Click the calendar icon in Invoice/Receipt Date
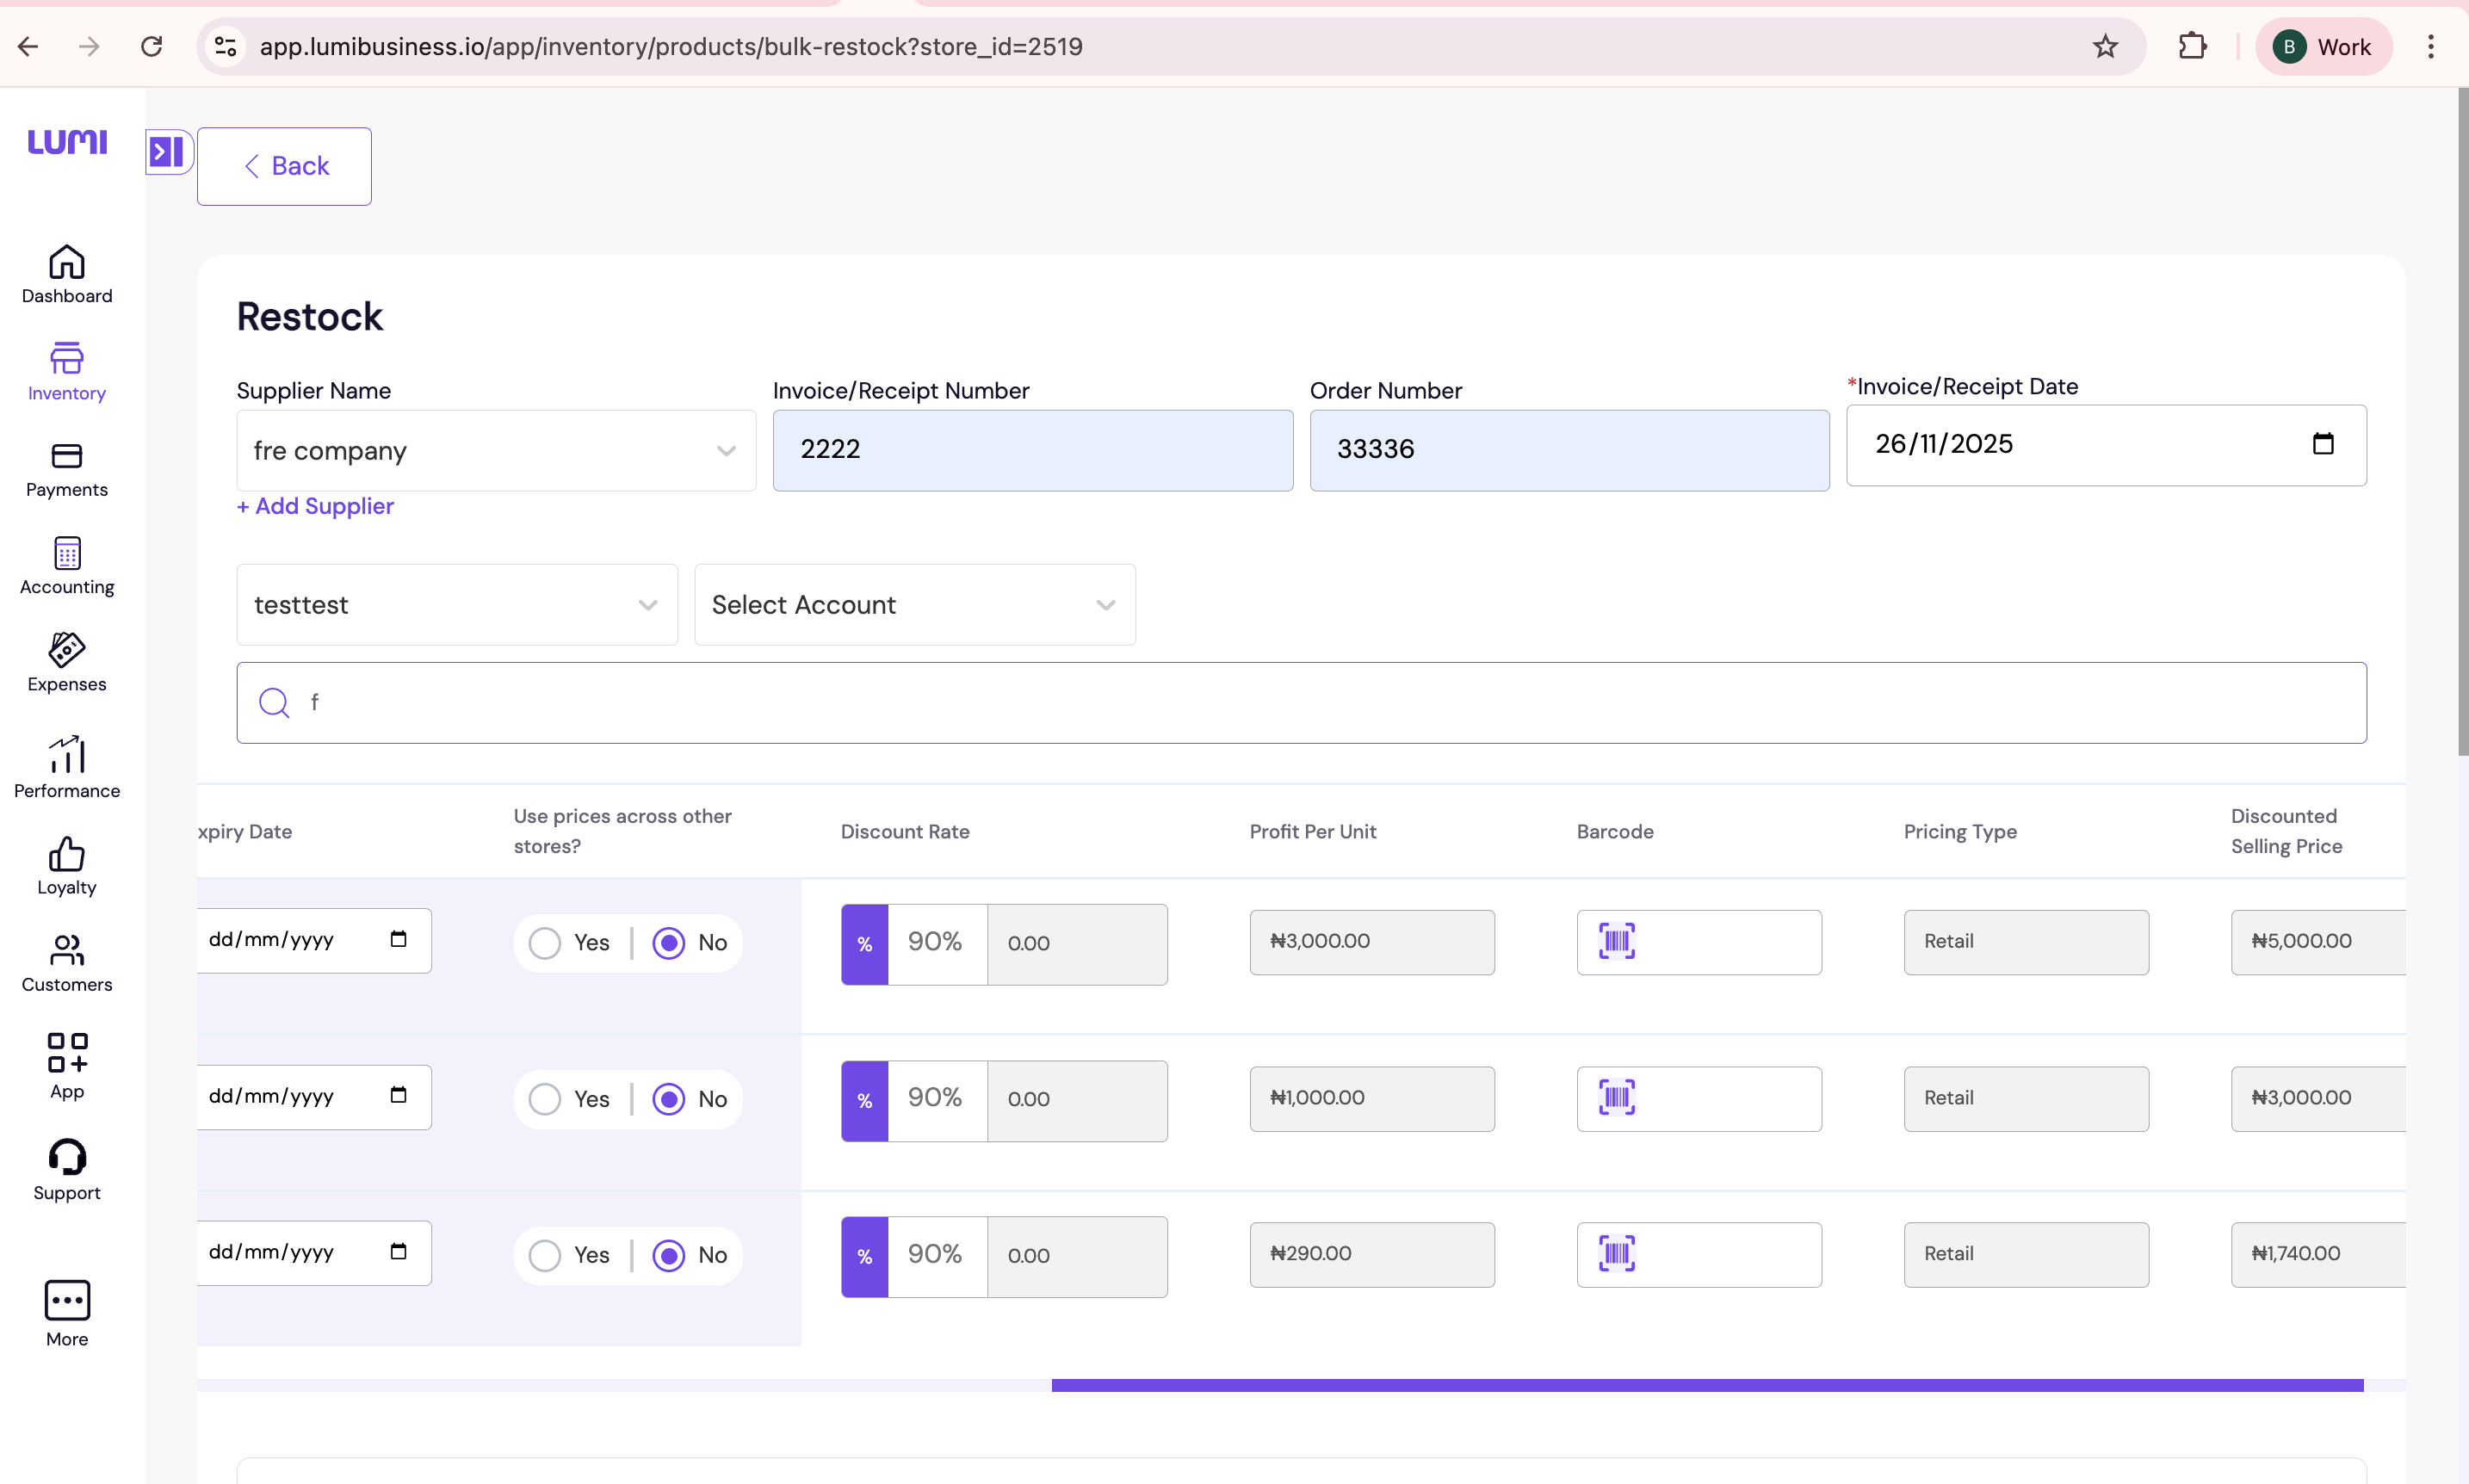Image resolution: width=2469 pixels, height=1484 pixels. pyautogui.click(x=2322, y=444)
